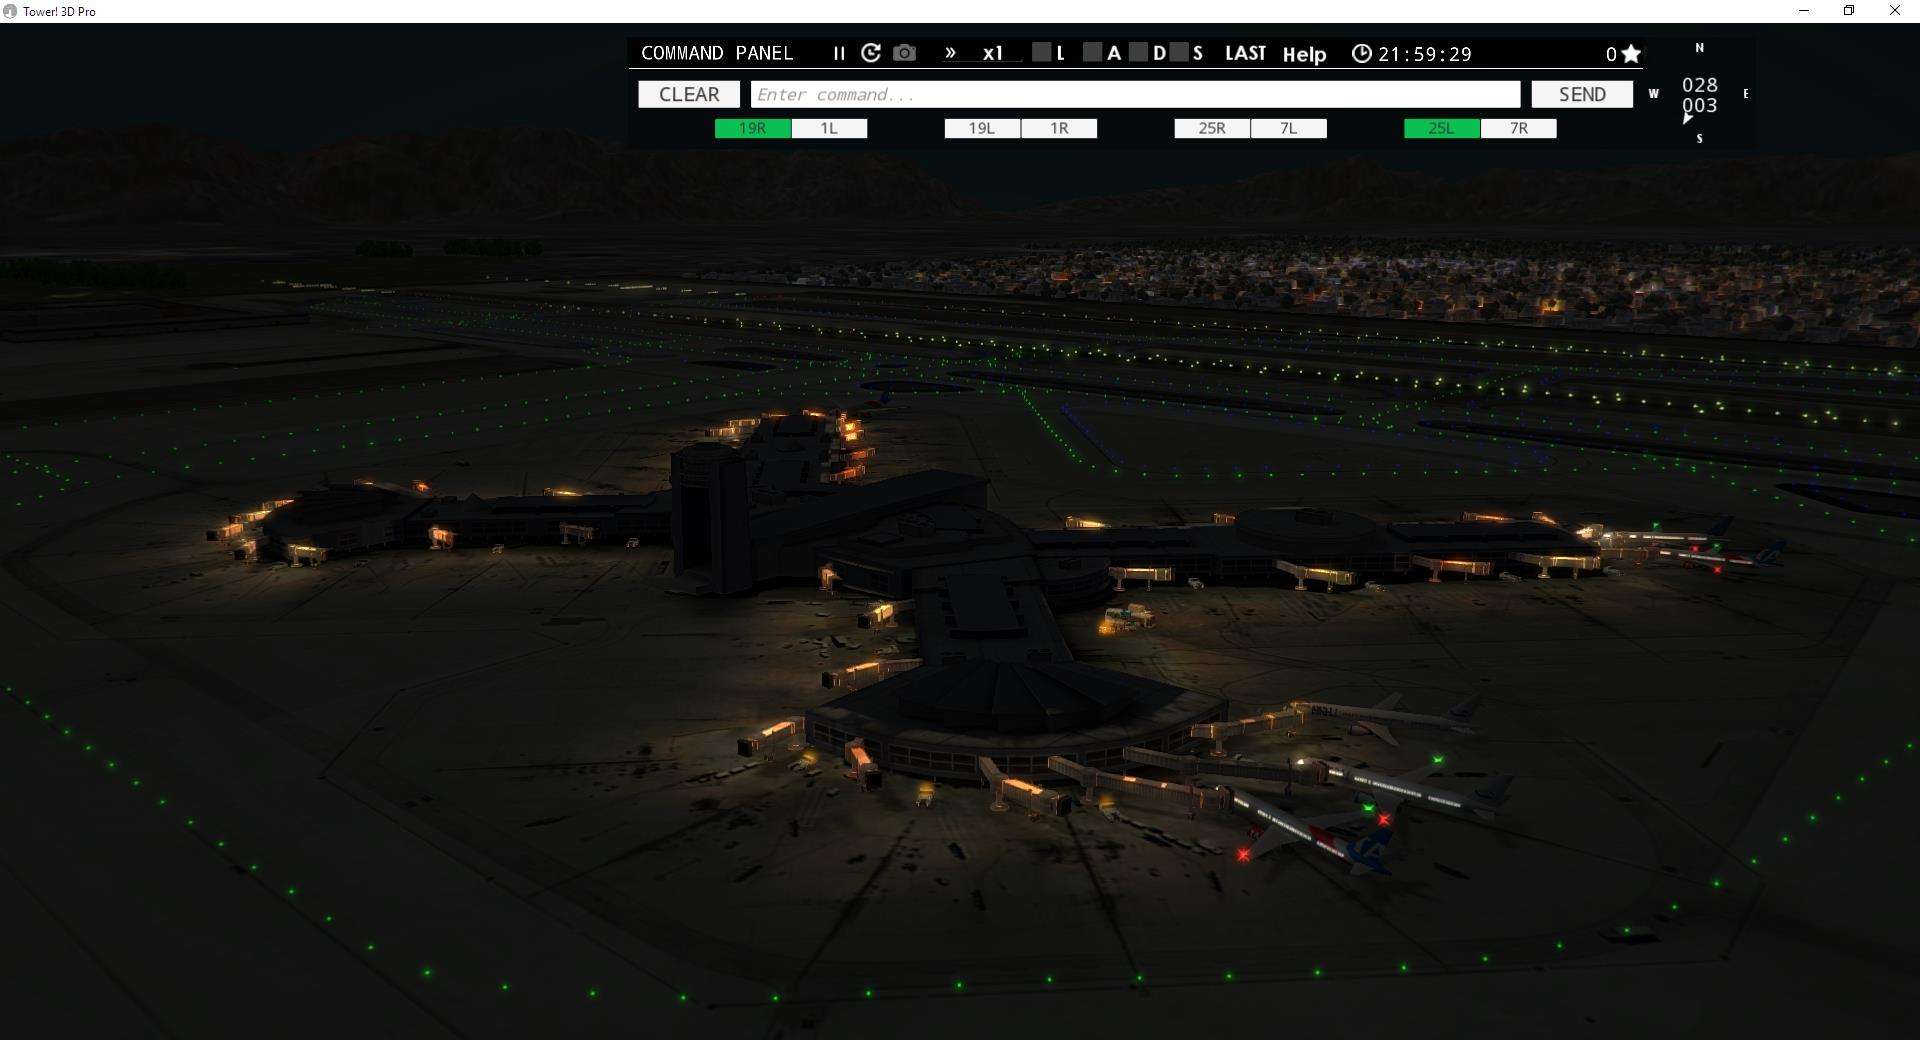
Task: Click the restart simulation icon
Action: pos(871,53)
